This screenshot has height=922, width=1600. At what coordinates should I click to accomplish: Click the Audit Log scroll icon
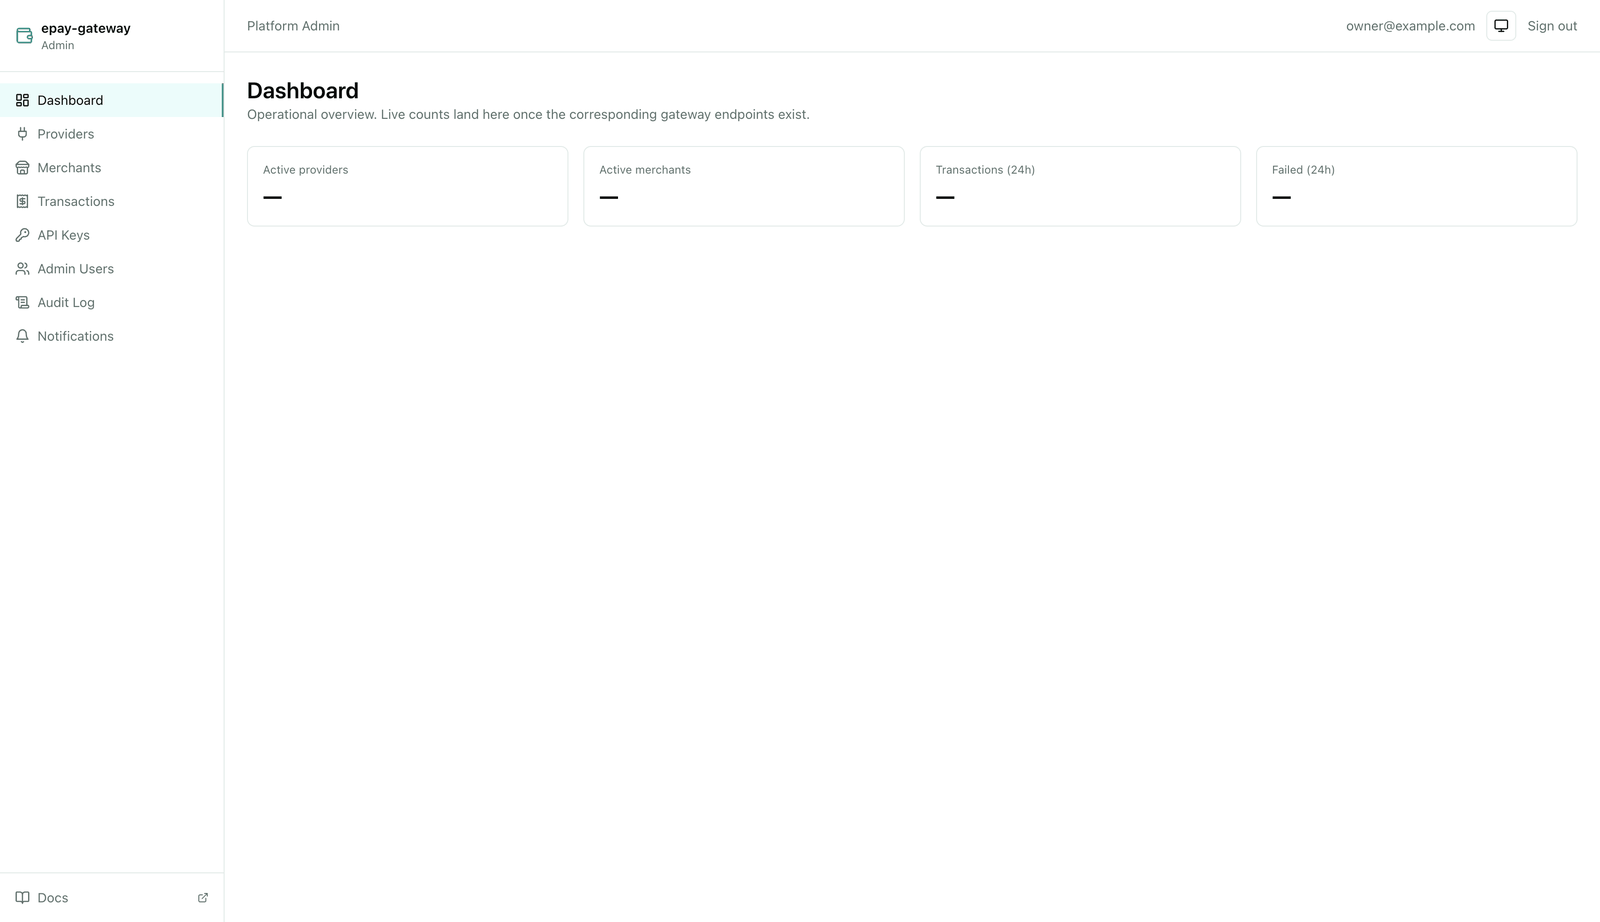22,302
